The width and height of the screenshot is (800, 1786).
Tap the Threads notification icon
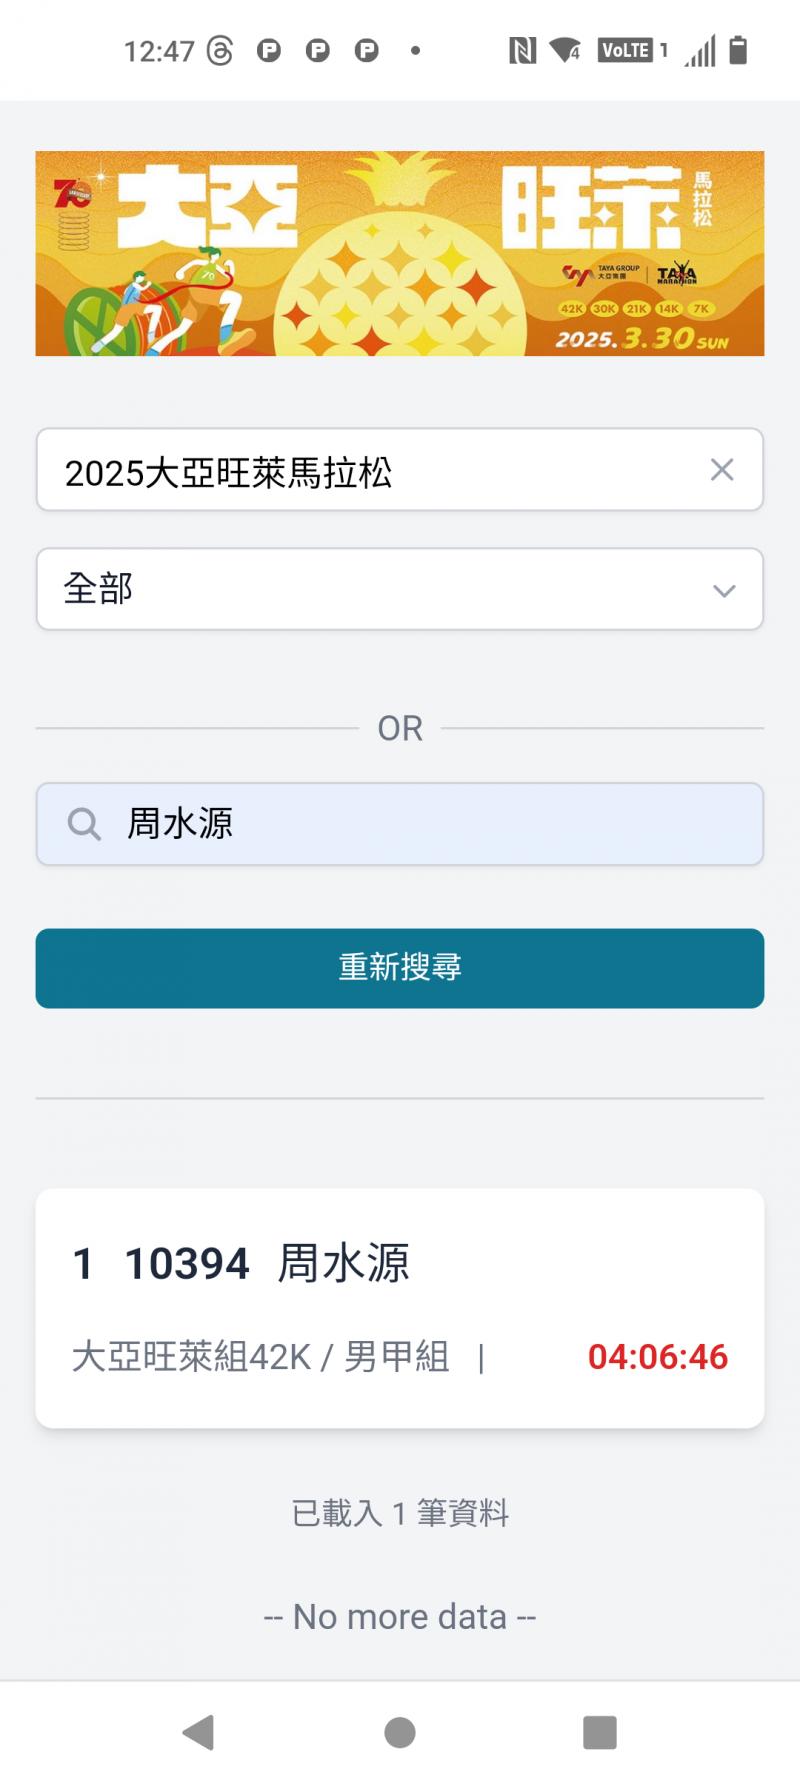pos(220,50)
